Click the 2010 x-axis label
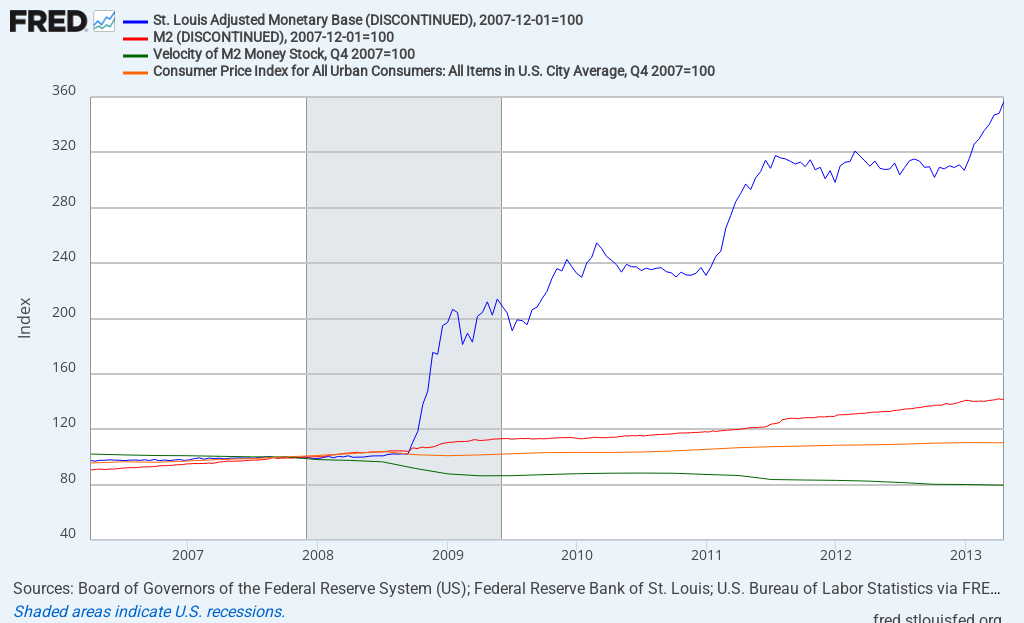 point(577,555)
